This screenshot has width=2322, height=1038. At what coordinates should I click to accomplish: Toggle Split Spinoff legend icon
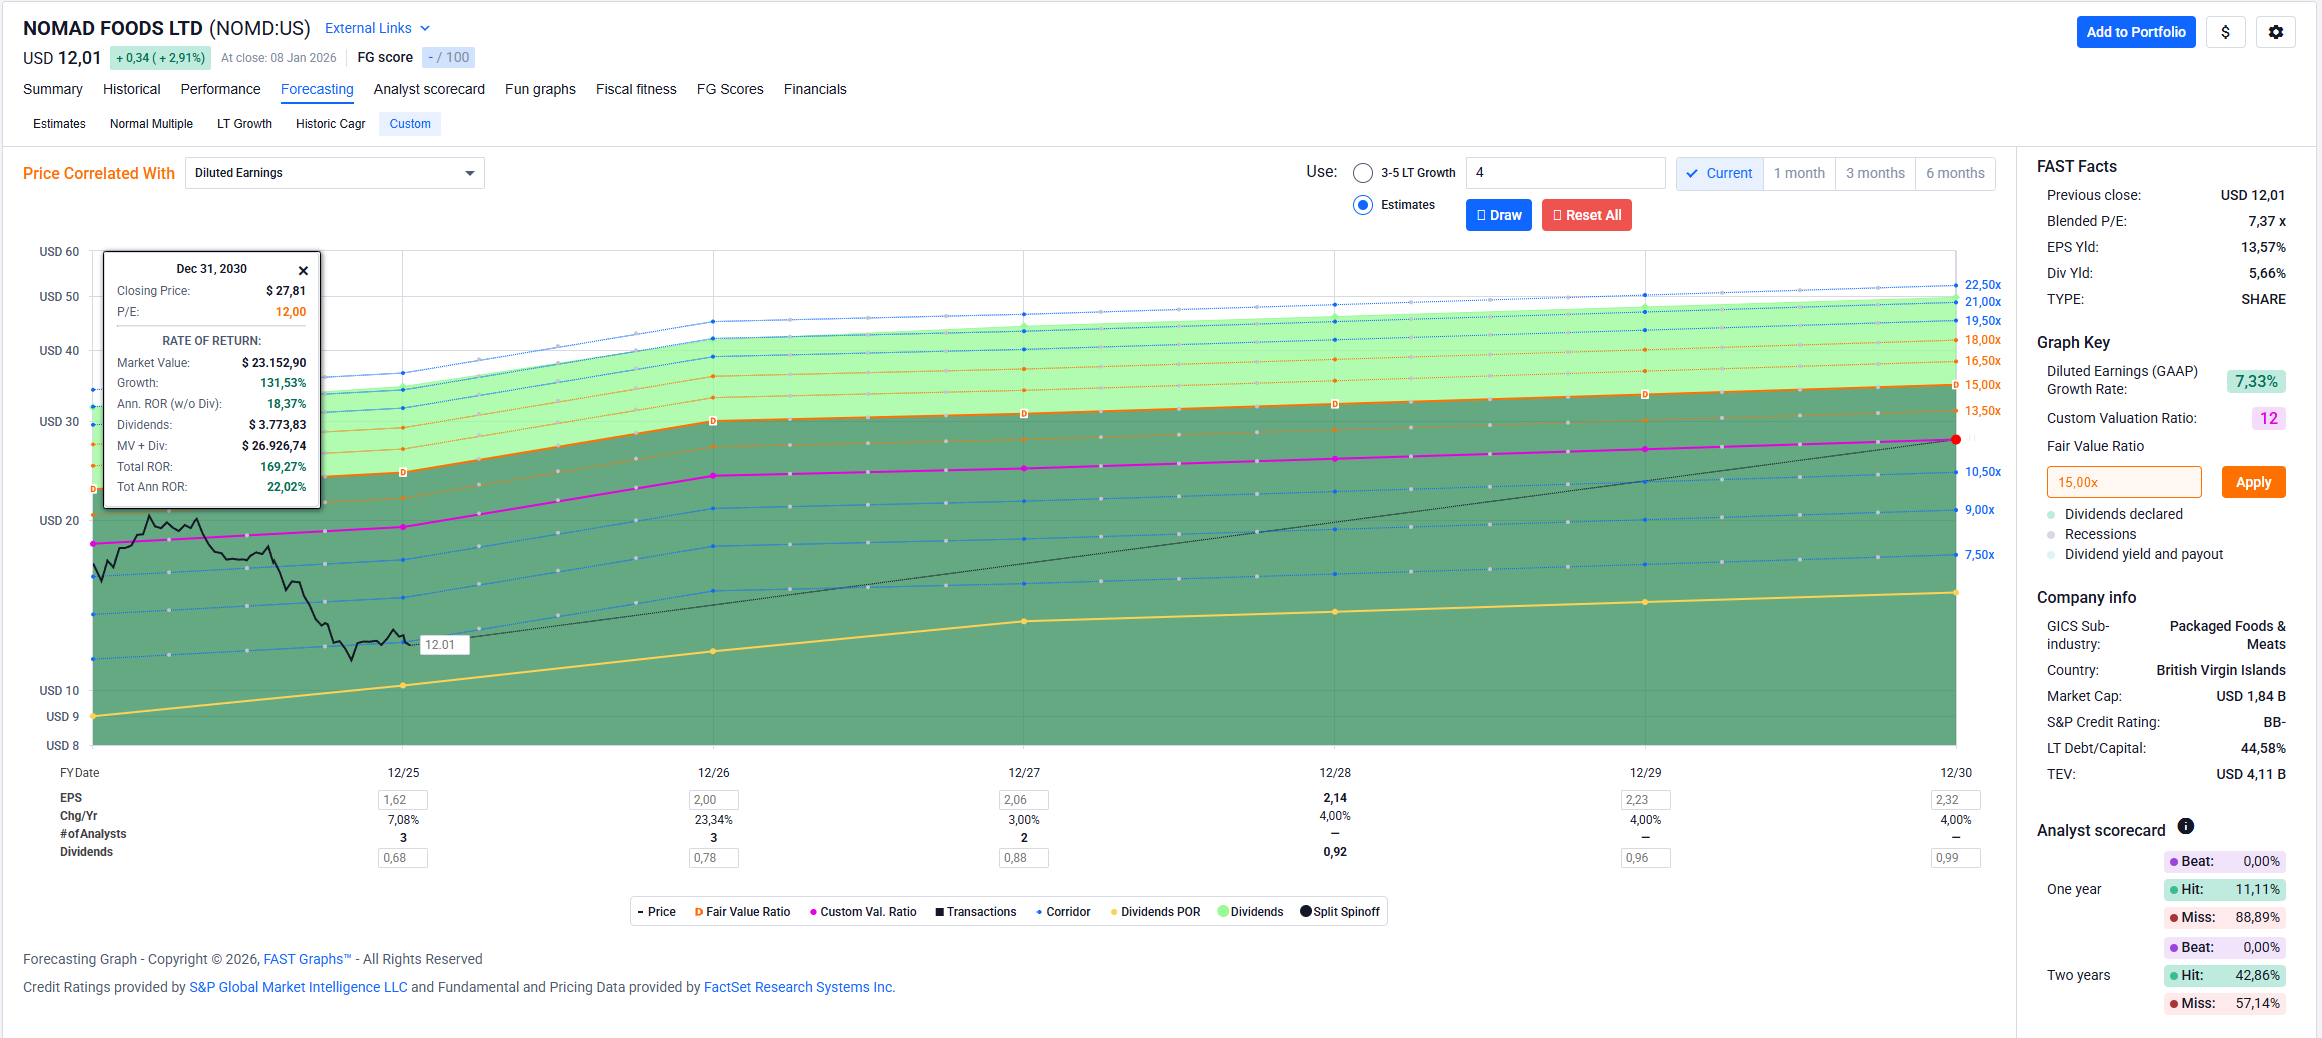(x=1305, y=912)
